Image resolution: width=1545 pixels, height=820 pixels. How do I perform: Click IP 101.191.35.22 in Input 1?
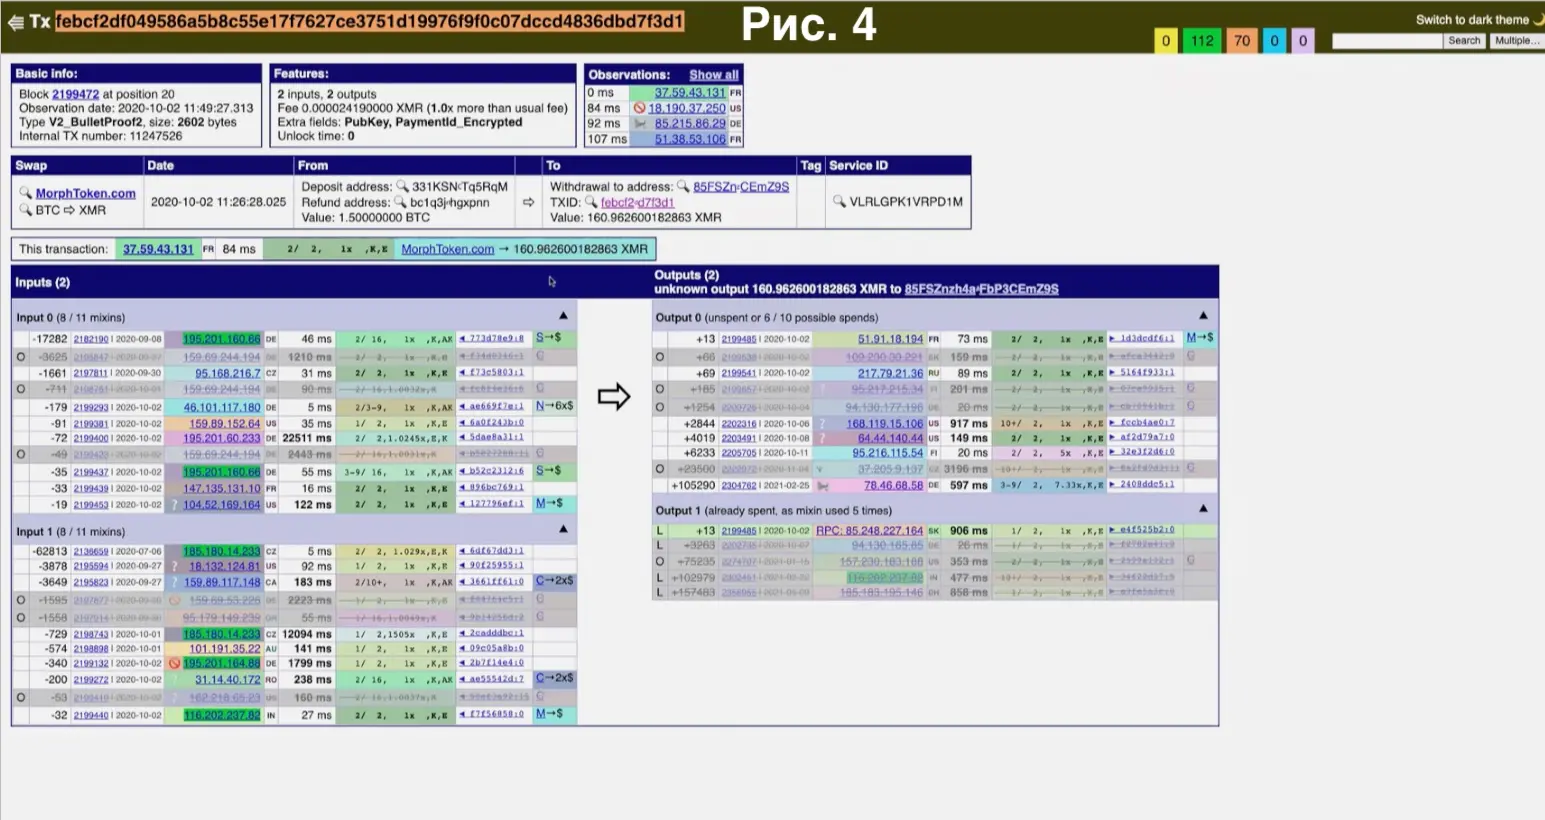pos(225,648)
